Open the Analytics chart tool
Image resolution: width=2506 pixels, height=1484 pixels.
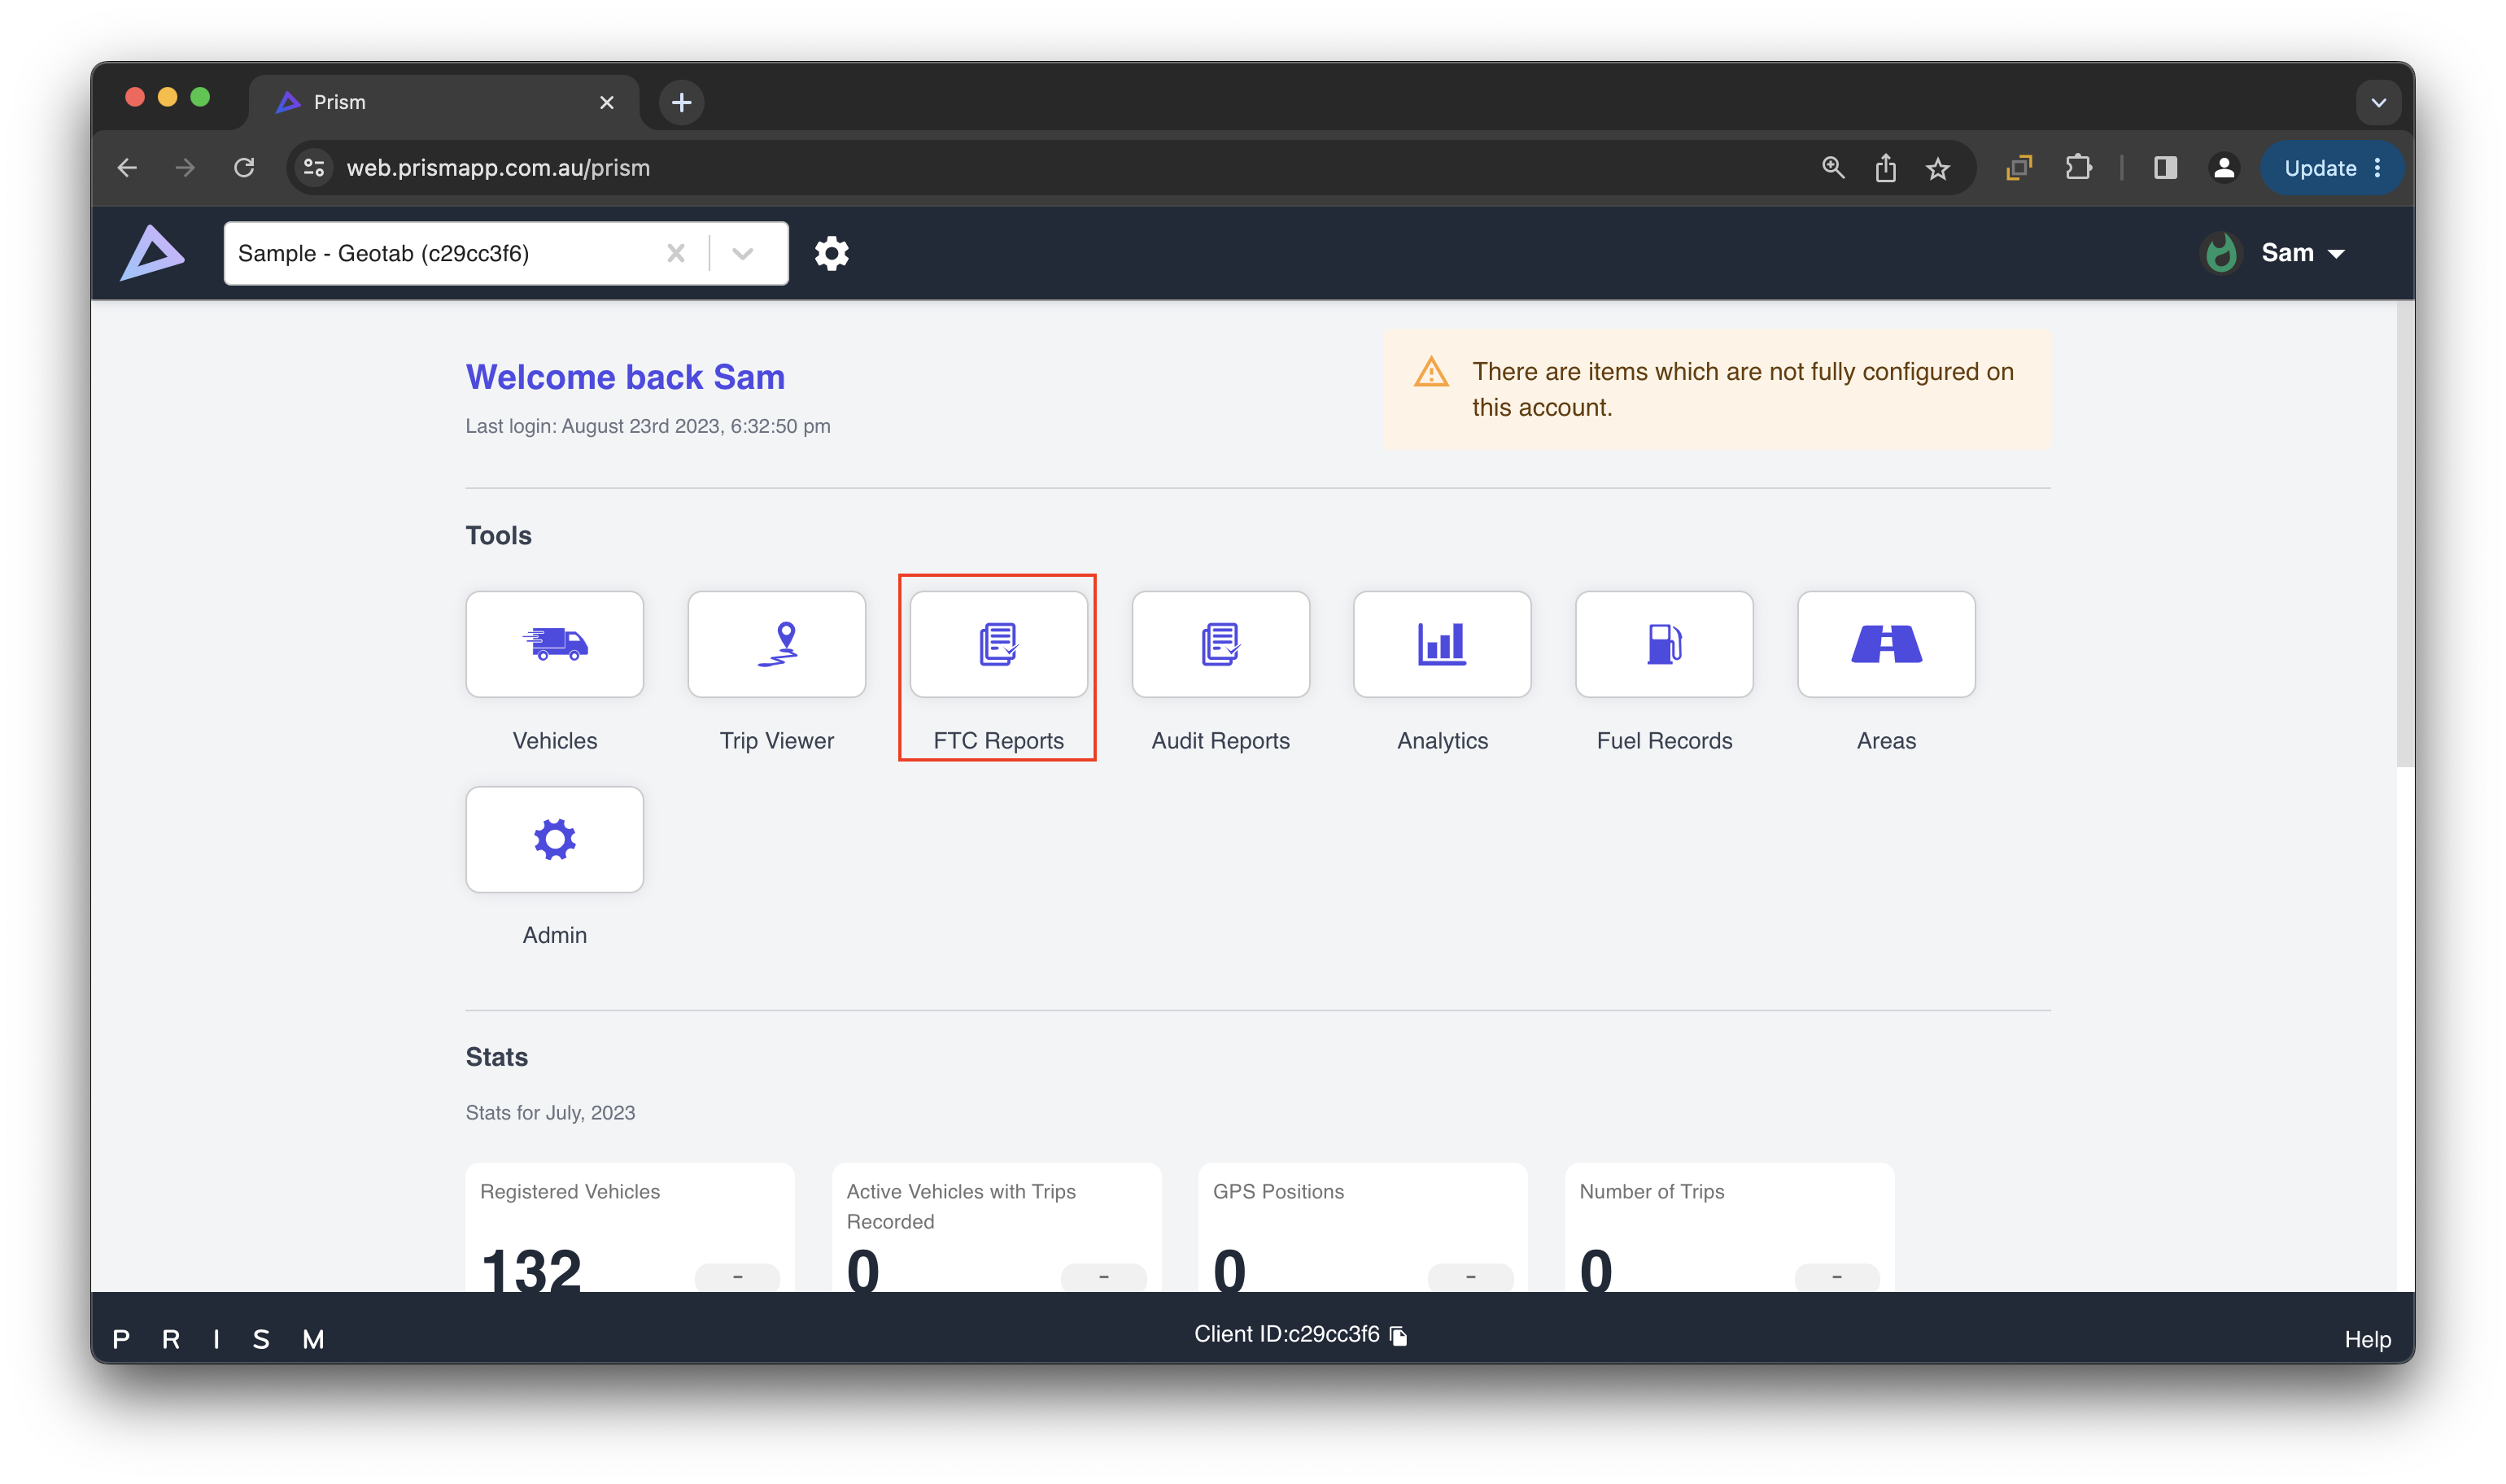pos(1442,644)
